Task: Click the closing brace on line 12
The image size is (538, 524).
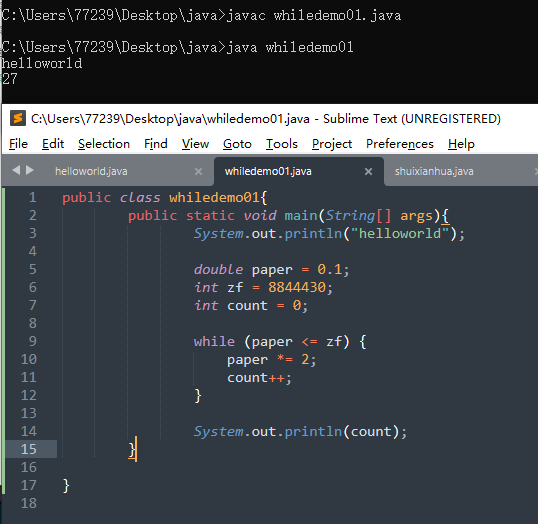Action: [198, 396]
